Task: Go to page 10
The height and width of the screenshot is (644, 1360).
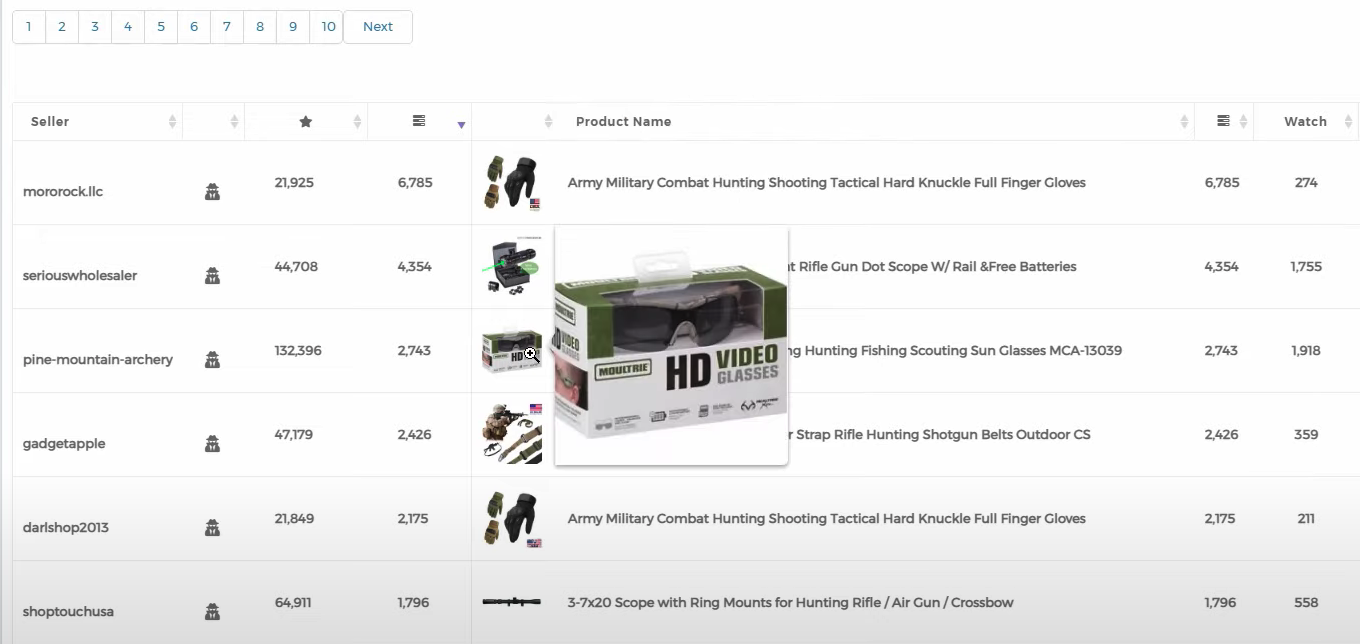Action: 326,27
